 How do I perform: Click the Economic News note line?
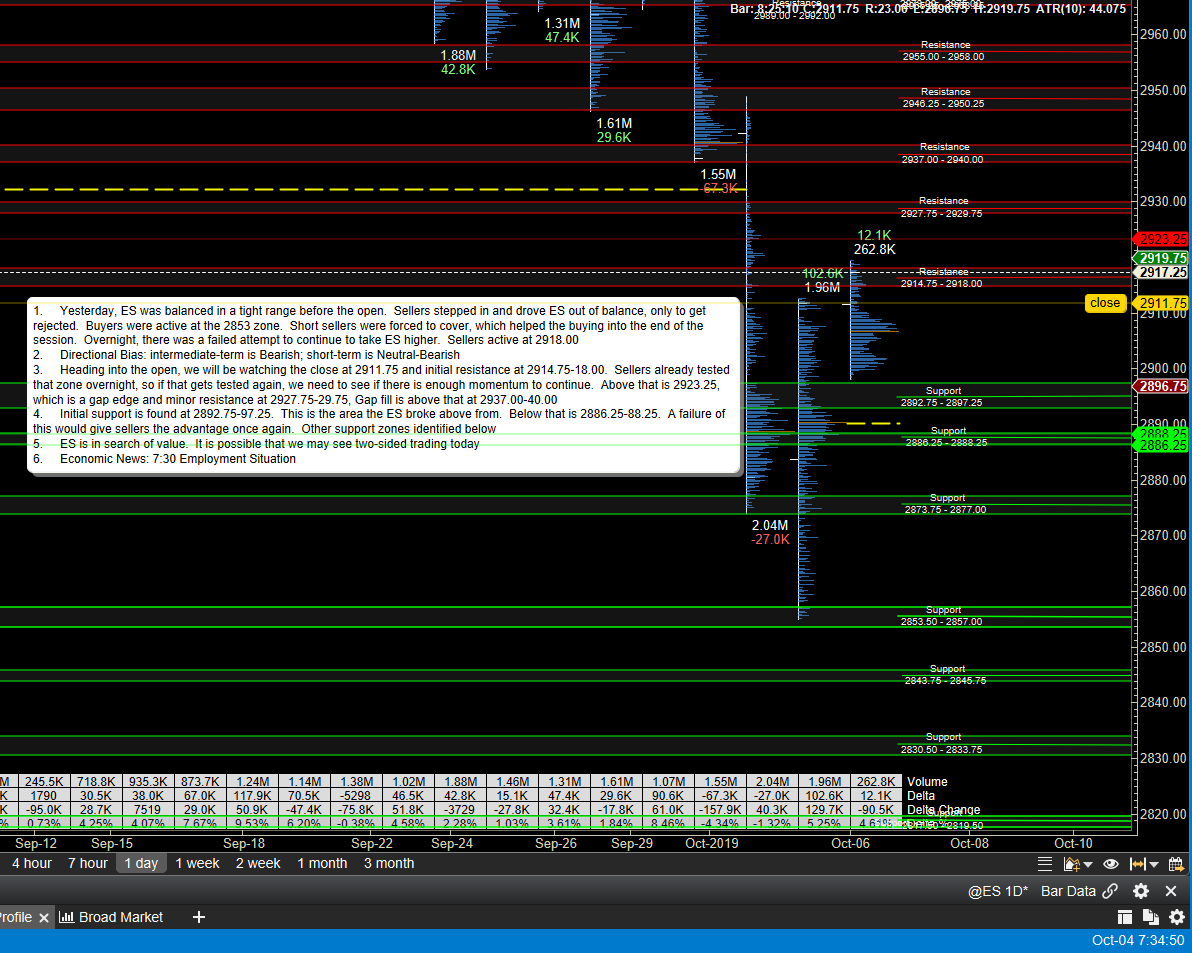coord(164,458)
